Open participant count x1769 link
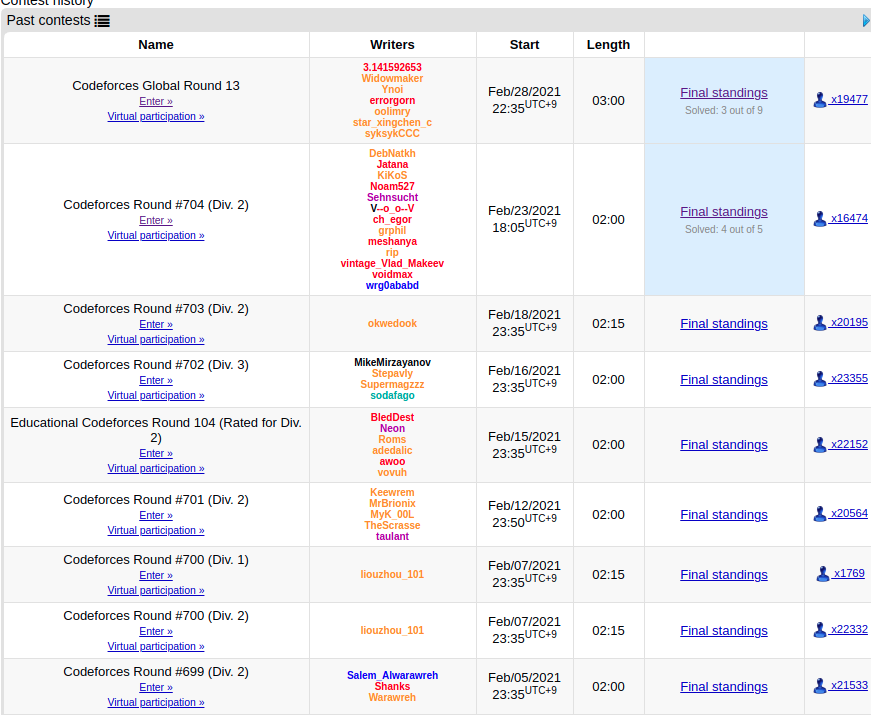Image resolution: width=871 pixels, height=715 pixels. [849, 573]
